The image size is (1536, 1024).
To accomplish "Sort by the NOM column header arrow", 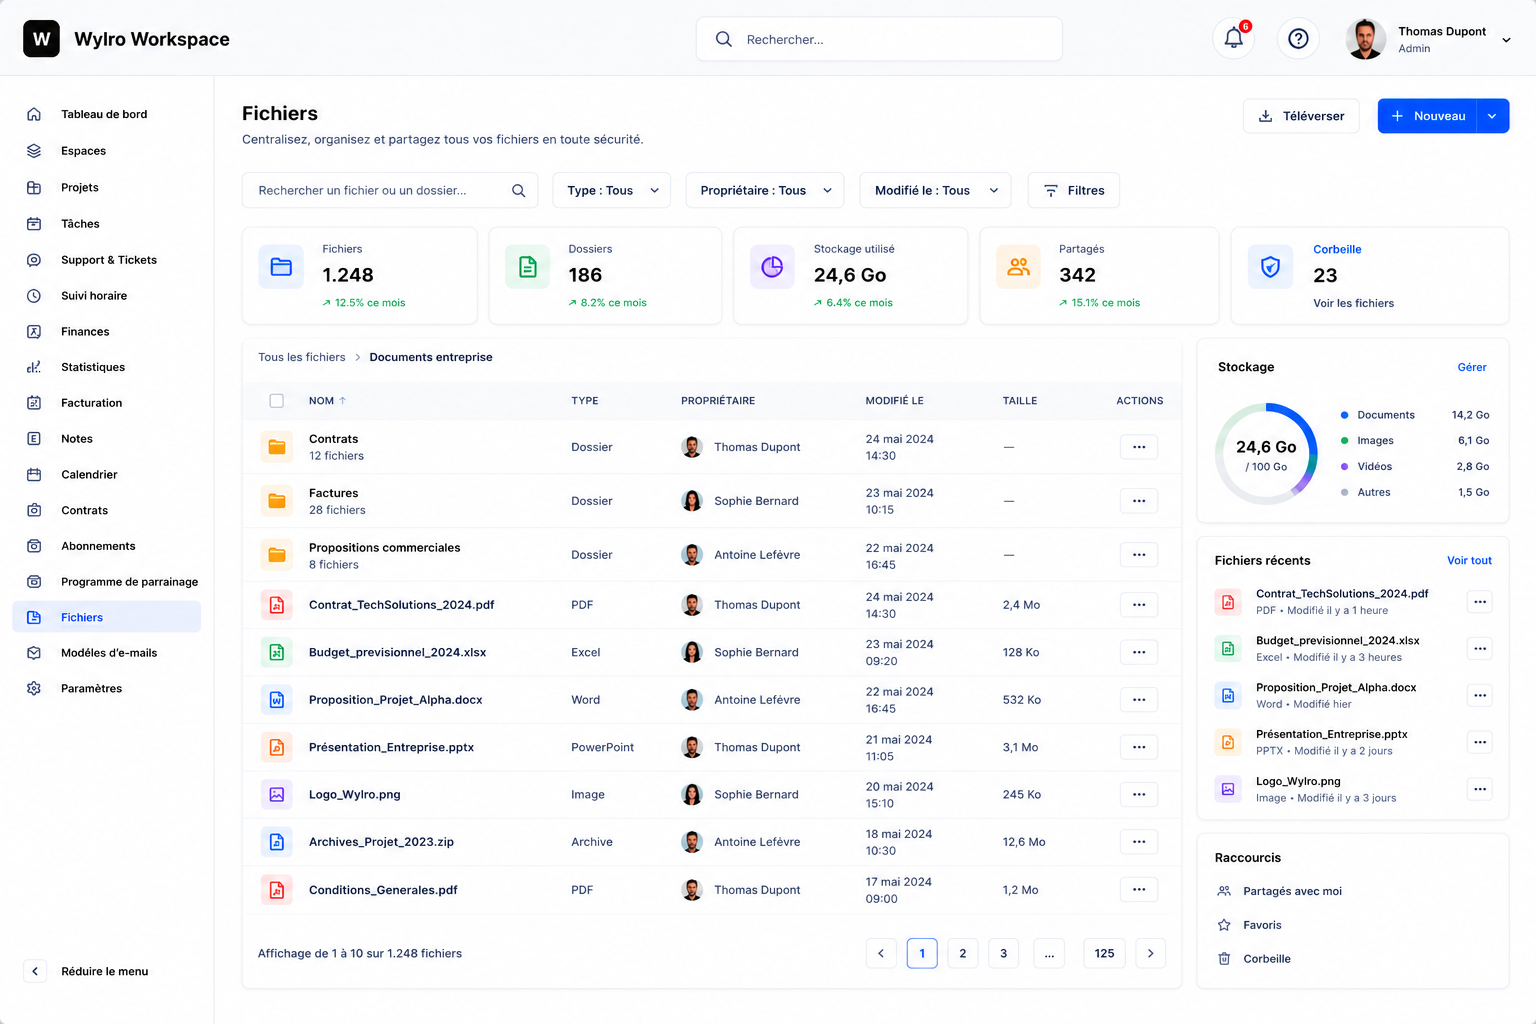I will click(x=343, y=401).
